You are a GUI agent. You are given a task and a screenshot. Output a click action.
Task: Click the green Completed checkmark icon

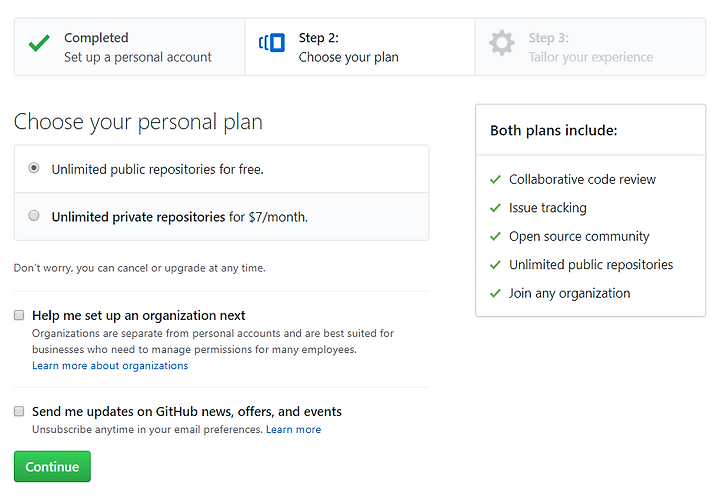39,43
